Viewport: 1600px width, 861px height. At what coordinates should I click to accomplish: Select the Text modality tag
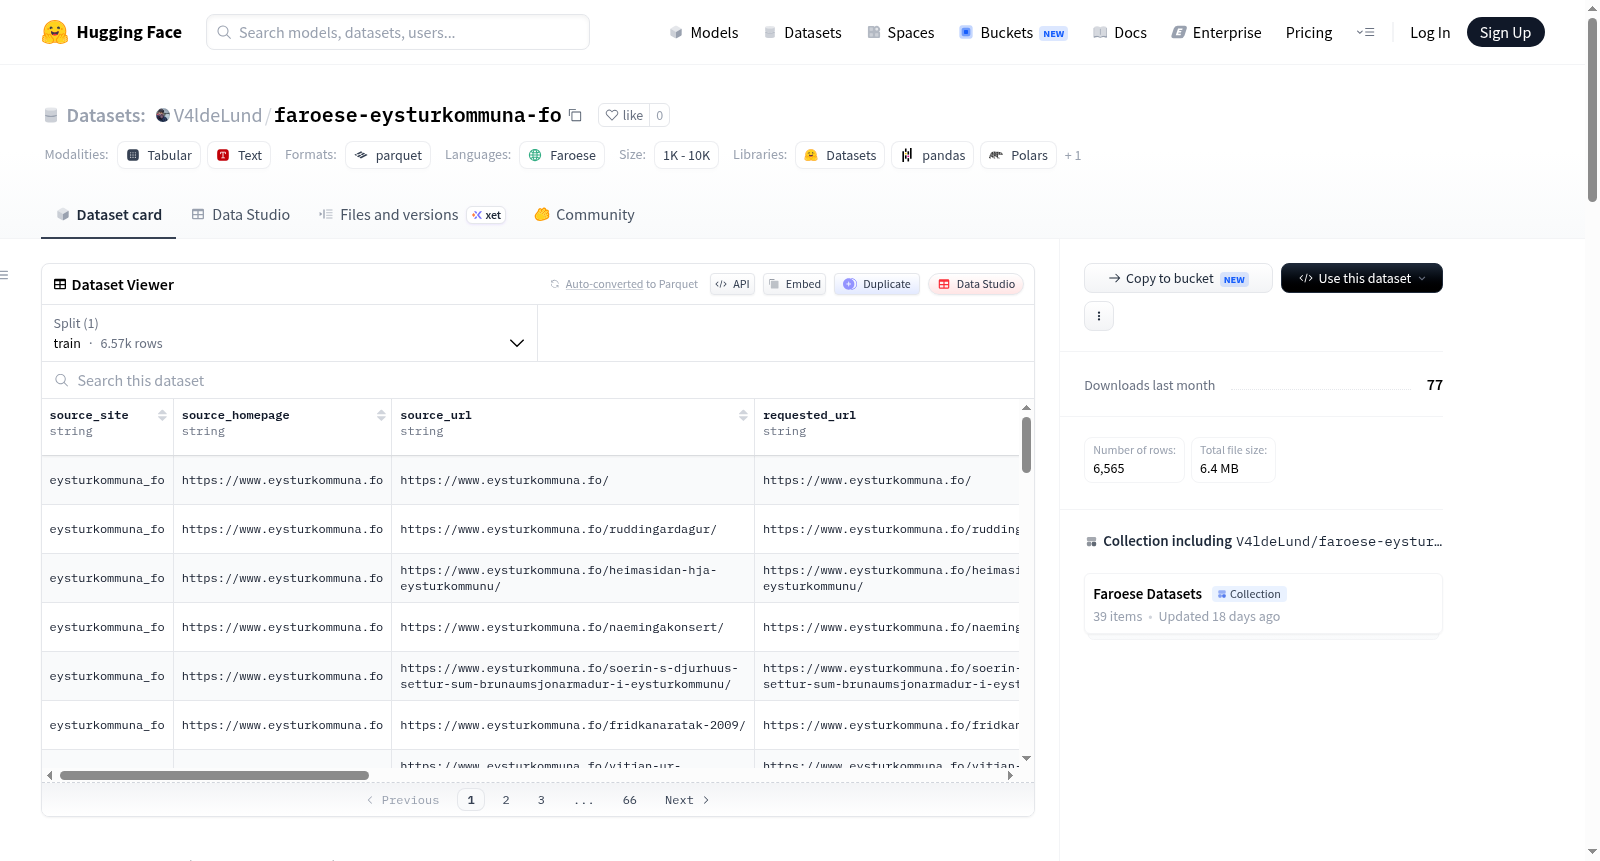(239, 155)
